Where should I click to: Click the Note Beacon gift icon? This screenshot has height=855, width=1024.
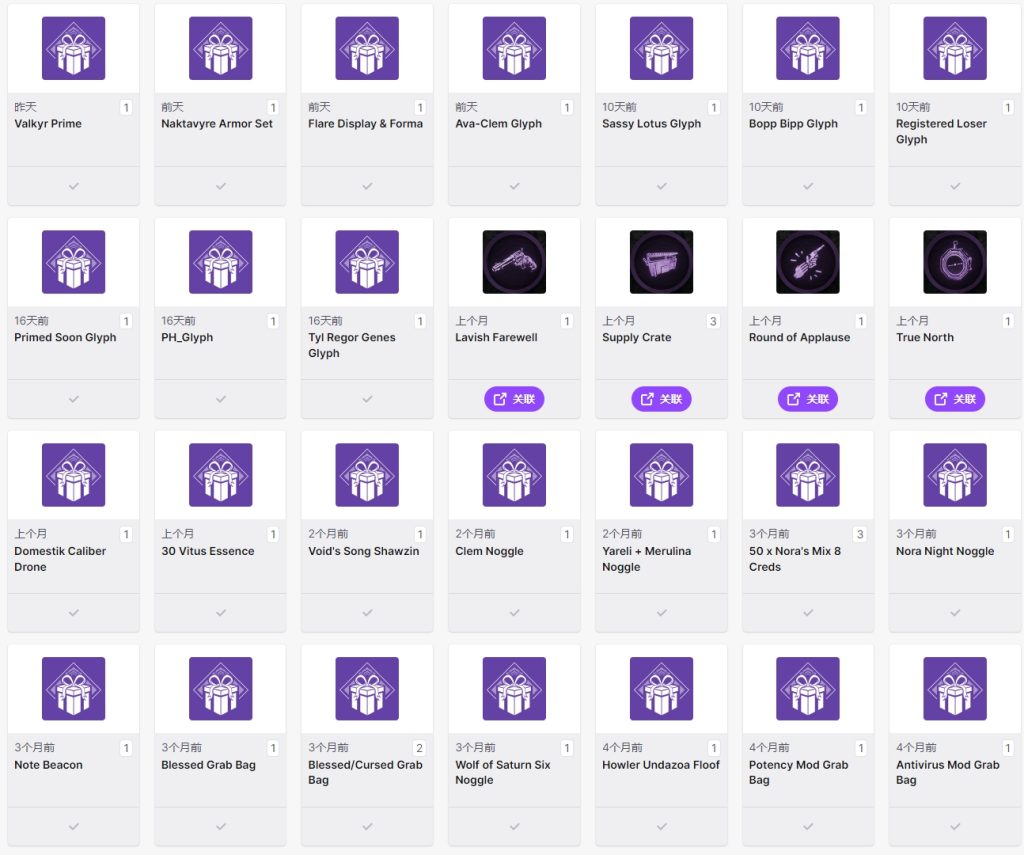(73, 688)
